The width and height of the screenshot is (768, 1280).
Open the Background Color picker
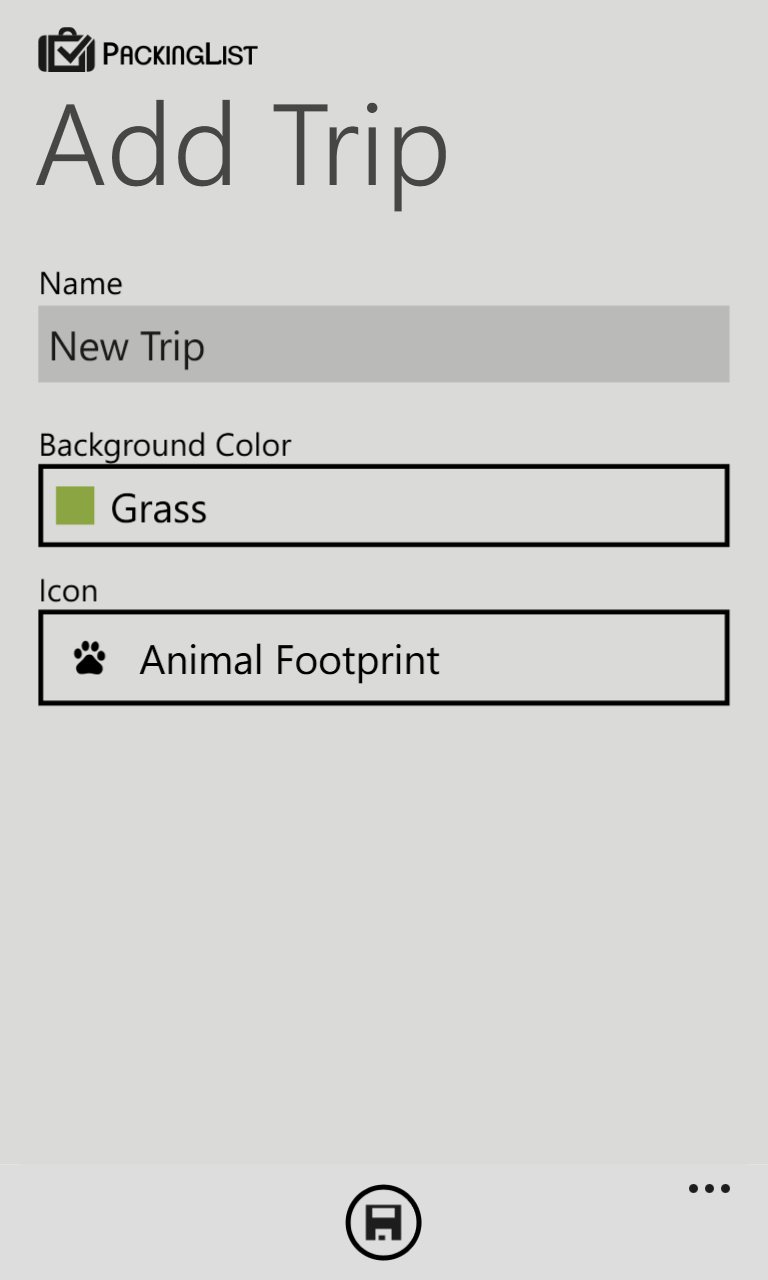383,506
